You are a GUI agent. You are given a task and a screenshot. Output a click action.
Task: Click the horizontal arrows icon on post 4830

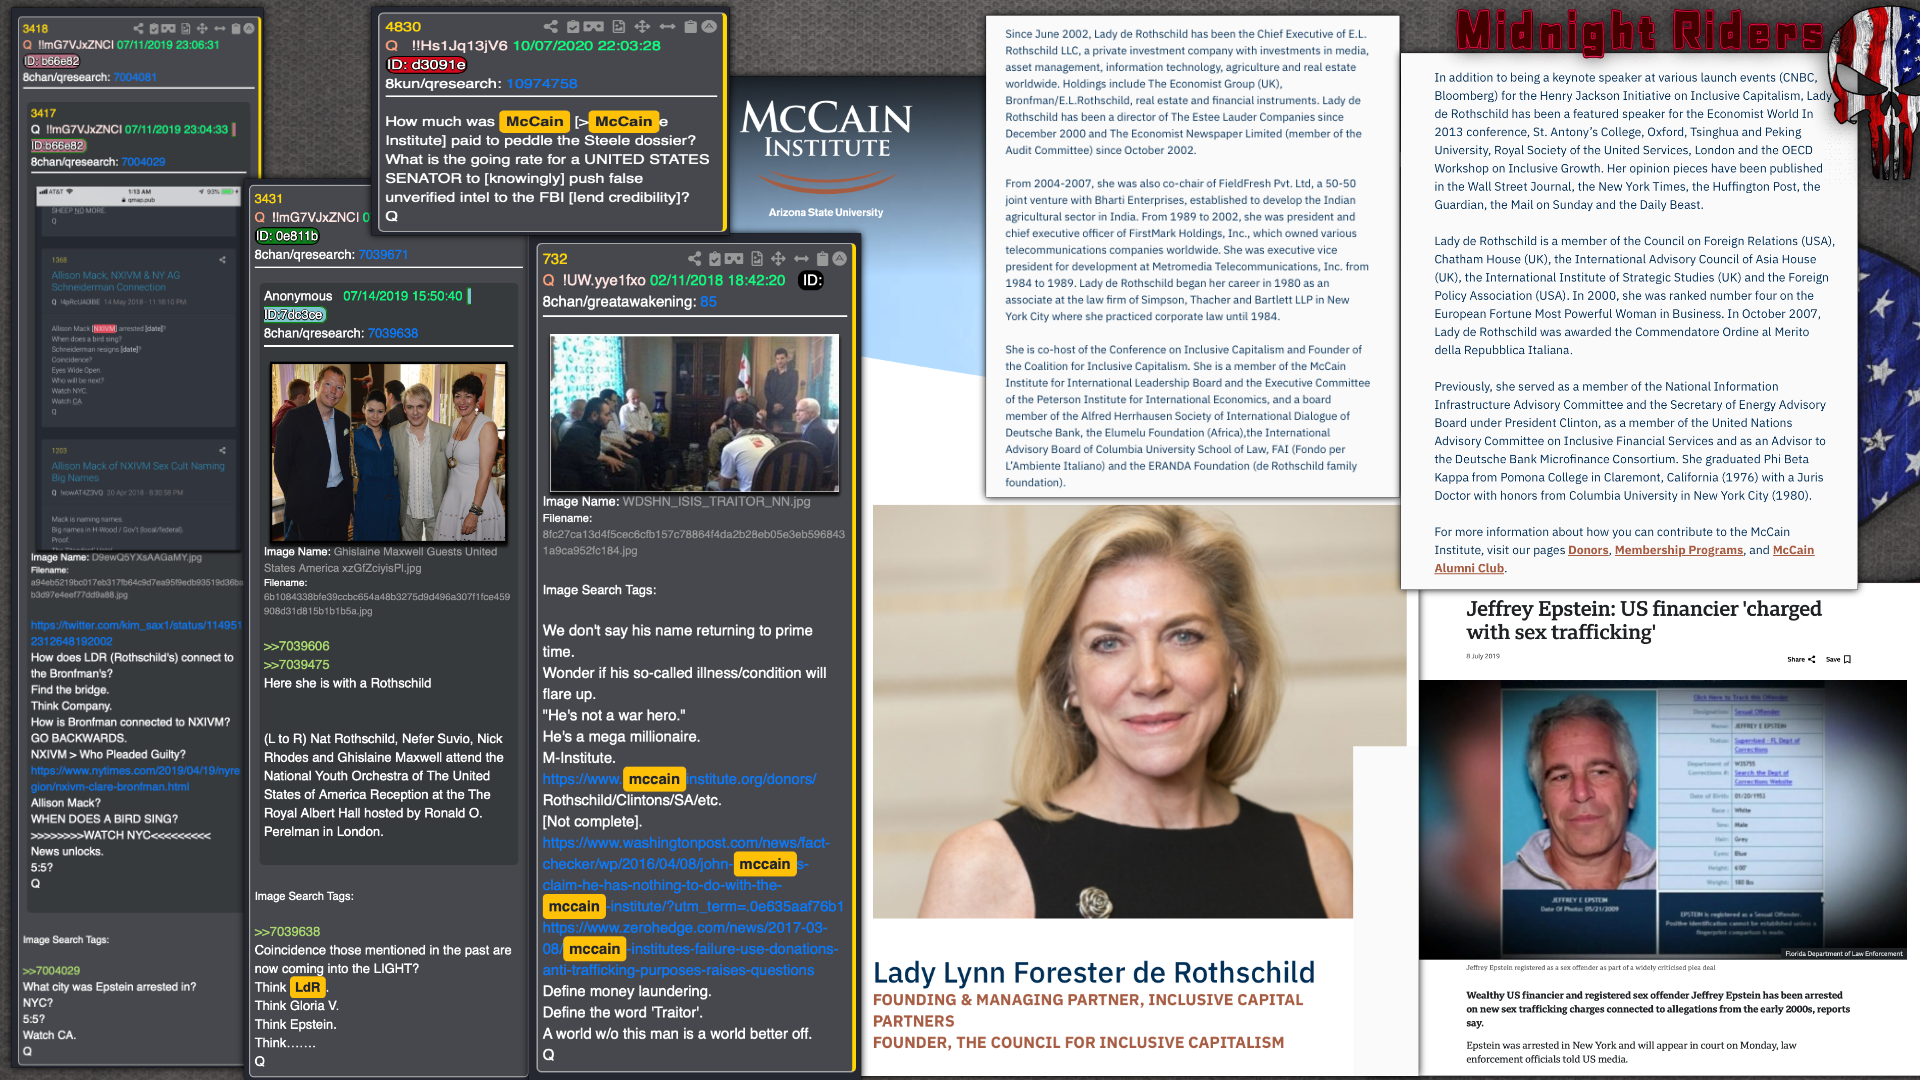tap(667, 27)
